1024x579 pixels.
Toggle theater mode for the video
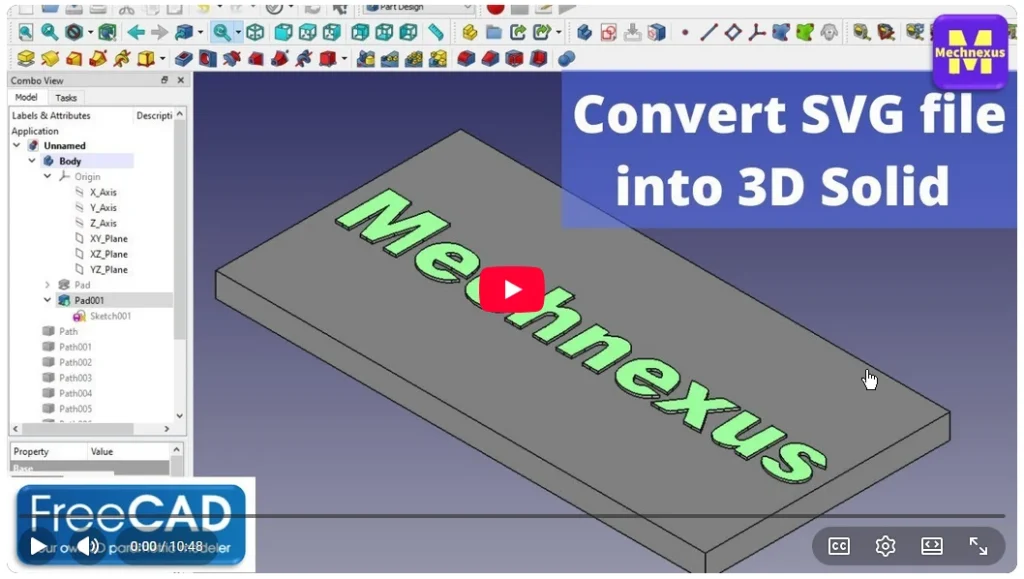[x=931, y=546]
